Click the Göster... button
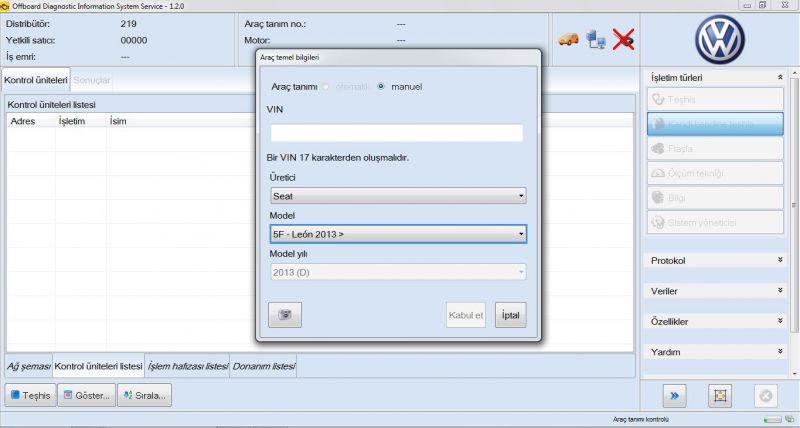Screen dimensions: 800x428 click(87, 395)
